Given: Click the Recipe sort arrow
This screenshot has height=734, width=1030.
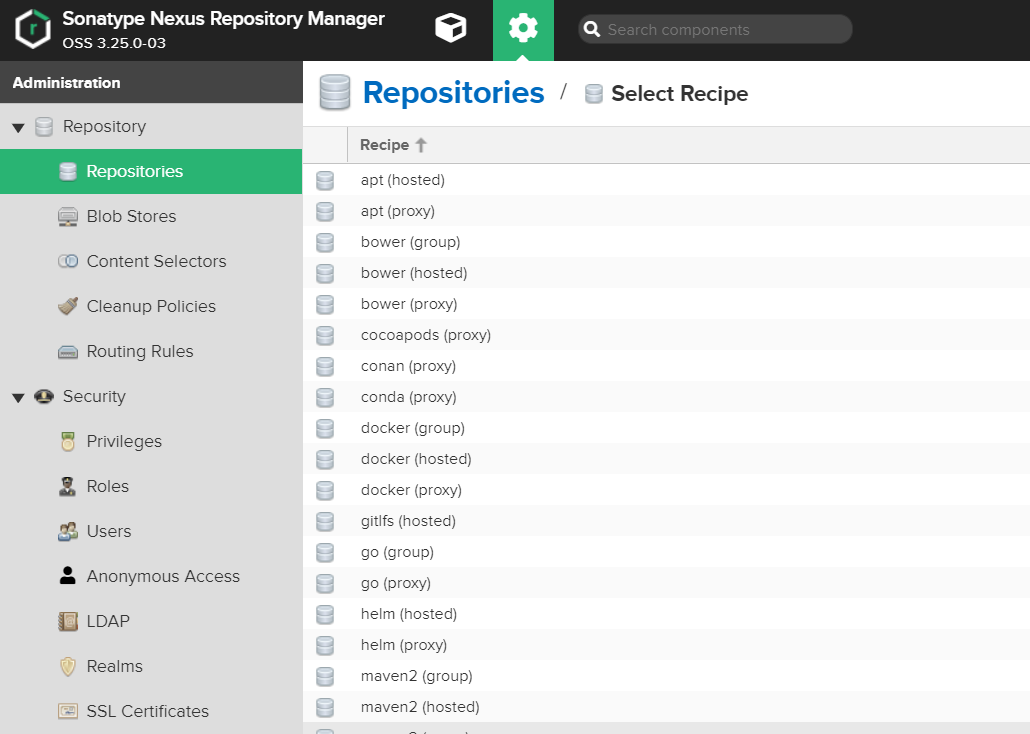Looking at the screenshot, I should [x=421, y=145].
